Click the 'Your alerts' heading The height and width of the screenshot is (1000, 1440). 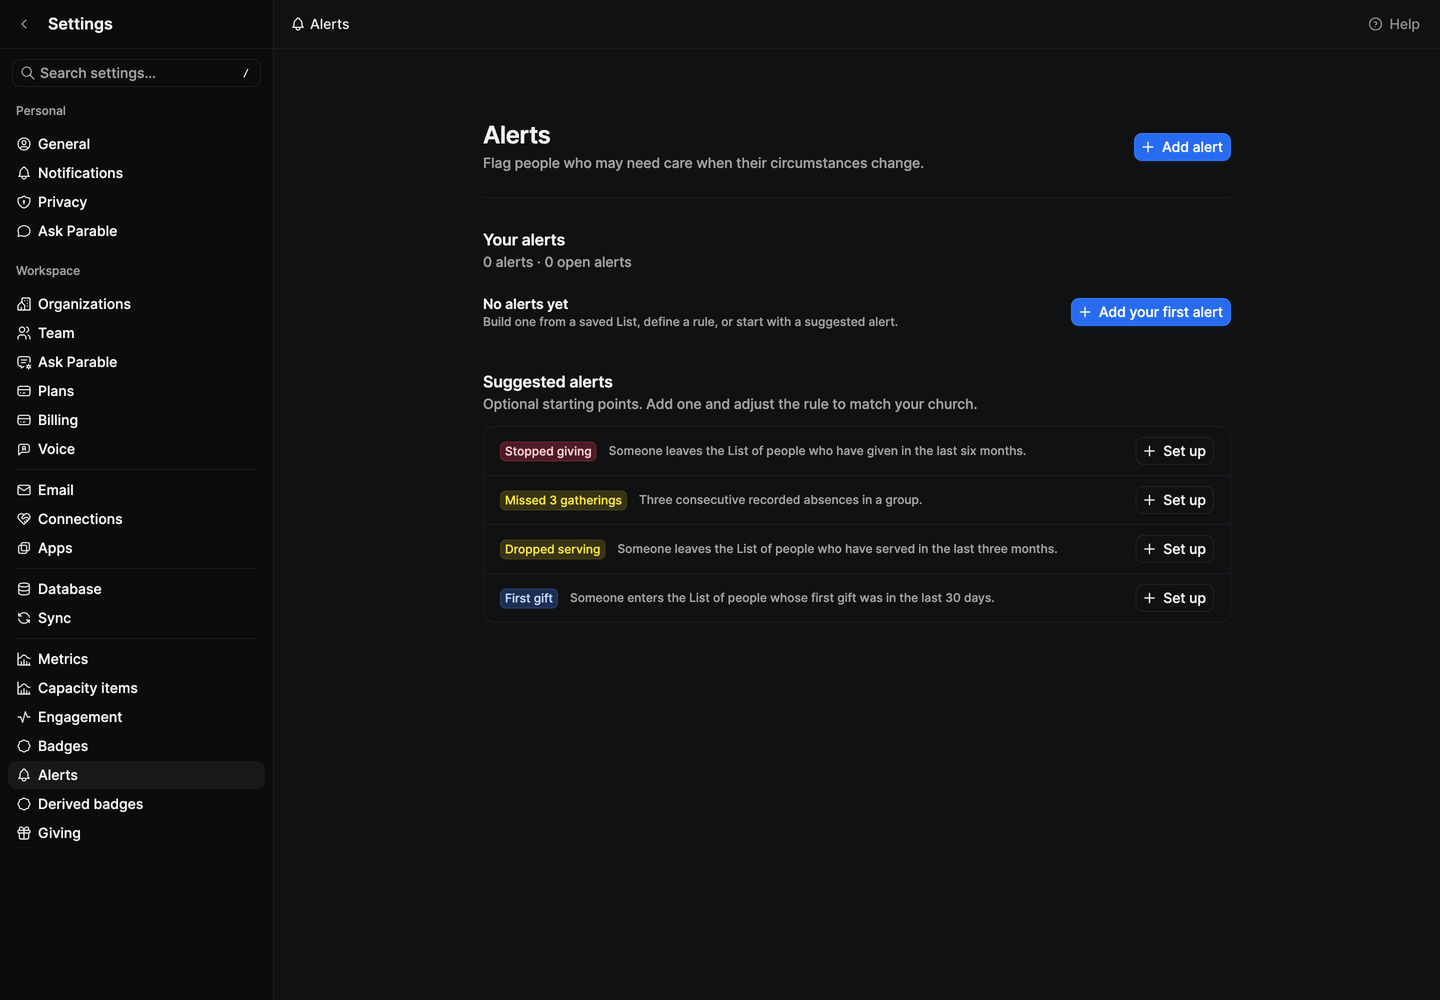pyautogui.click(x=524, y=240)
